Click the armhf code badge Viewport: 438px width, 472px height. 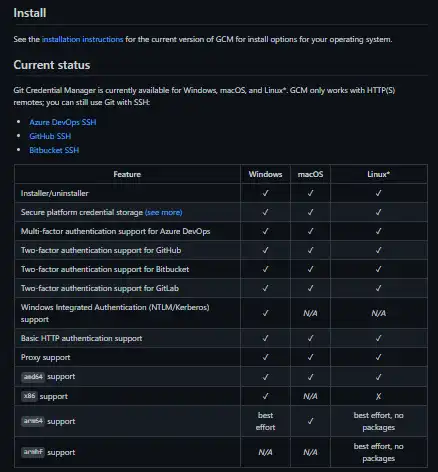(33, 452)
